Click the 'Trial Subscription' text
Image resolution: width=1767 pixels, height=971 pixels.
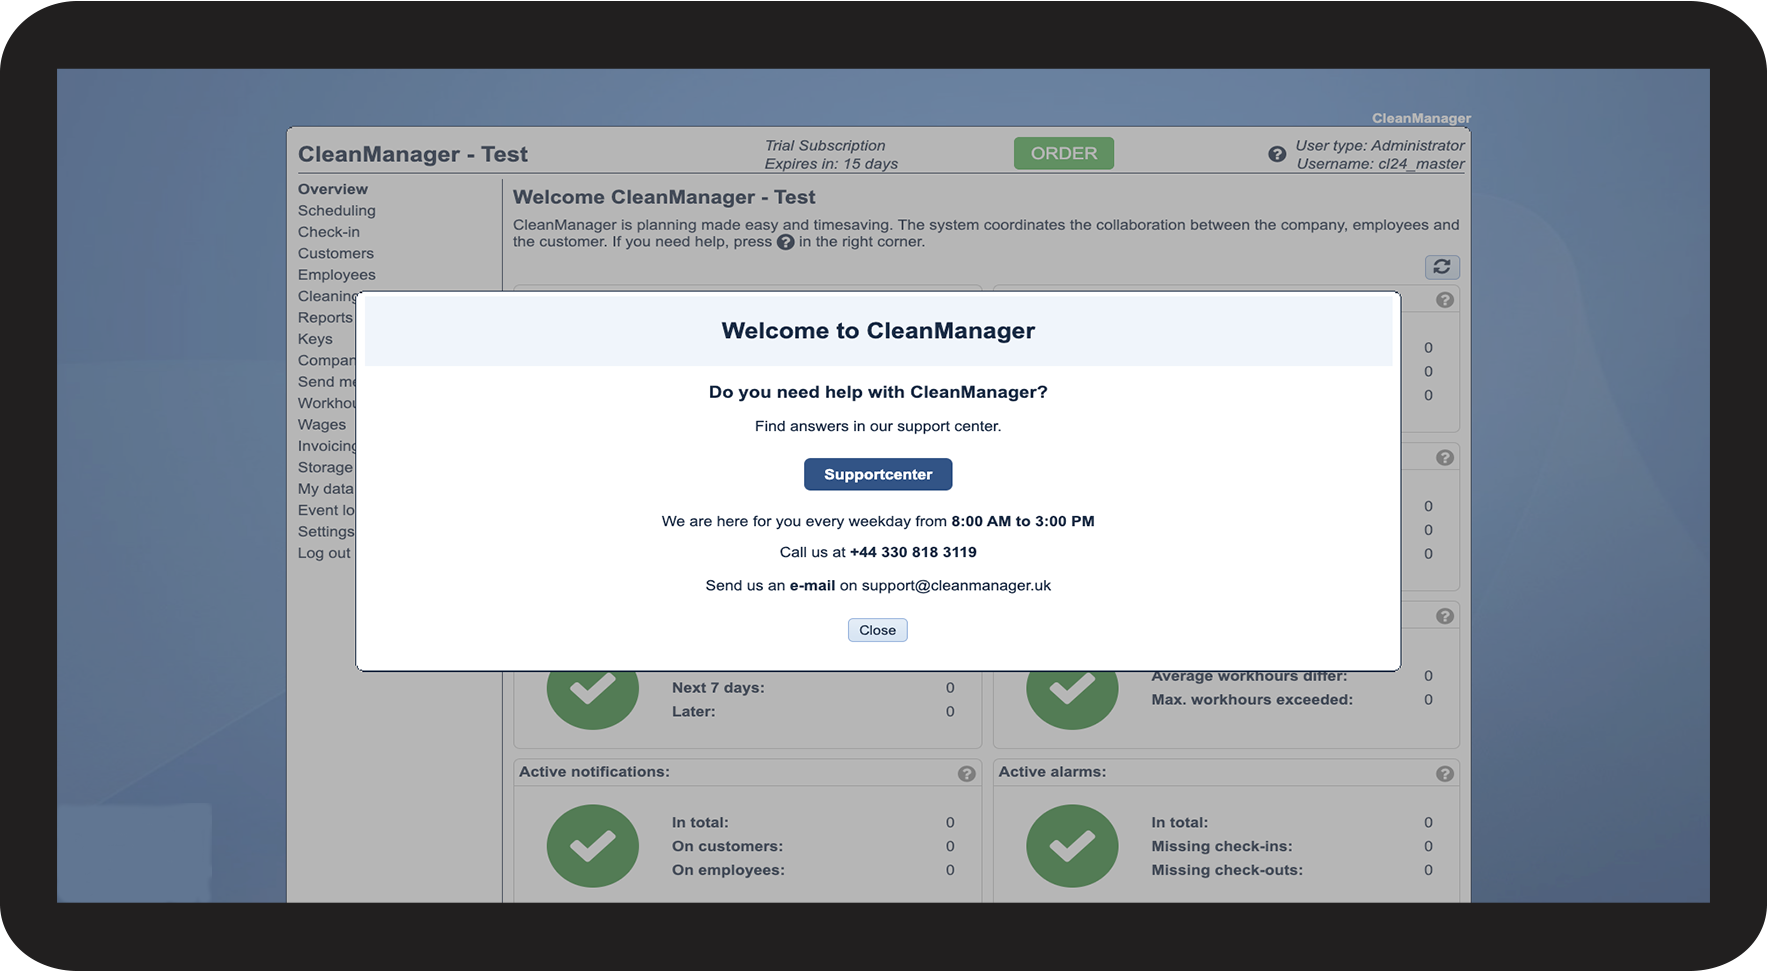(825, 146)
